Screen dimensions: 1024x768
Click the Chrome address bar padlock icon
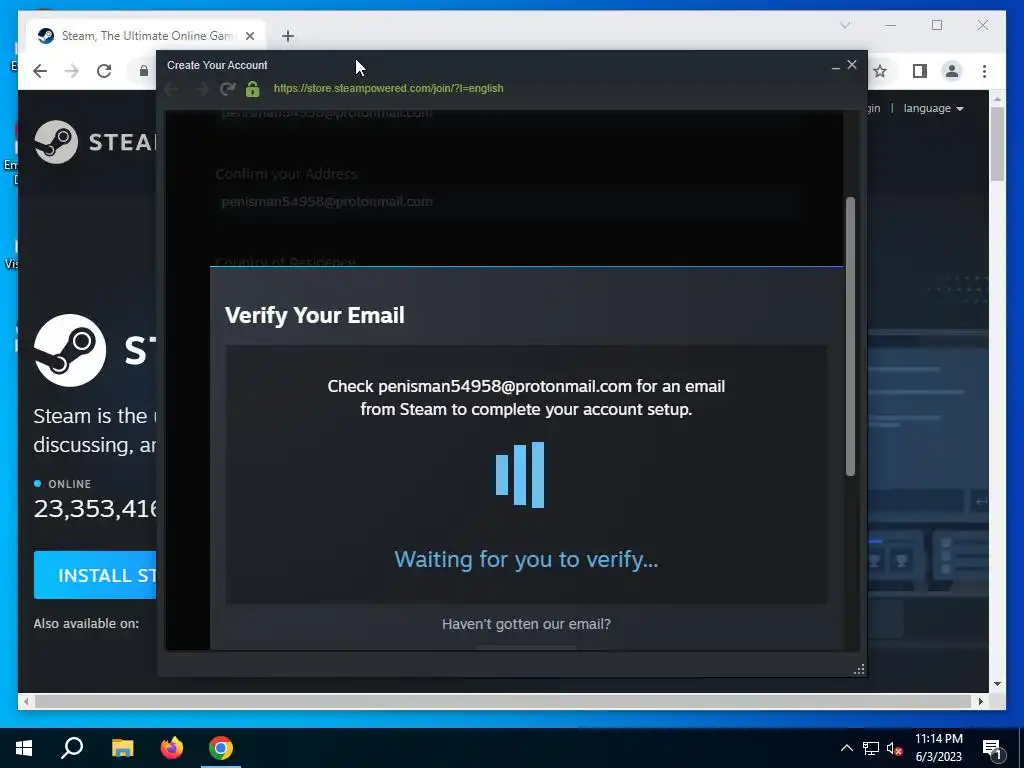pyautogui.click(x=144, y=71)
